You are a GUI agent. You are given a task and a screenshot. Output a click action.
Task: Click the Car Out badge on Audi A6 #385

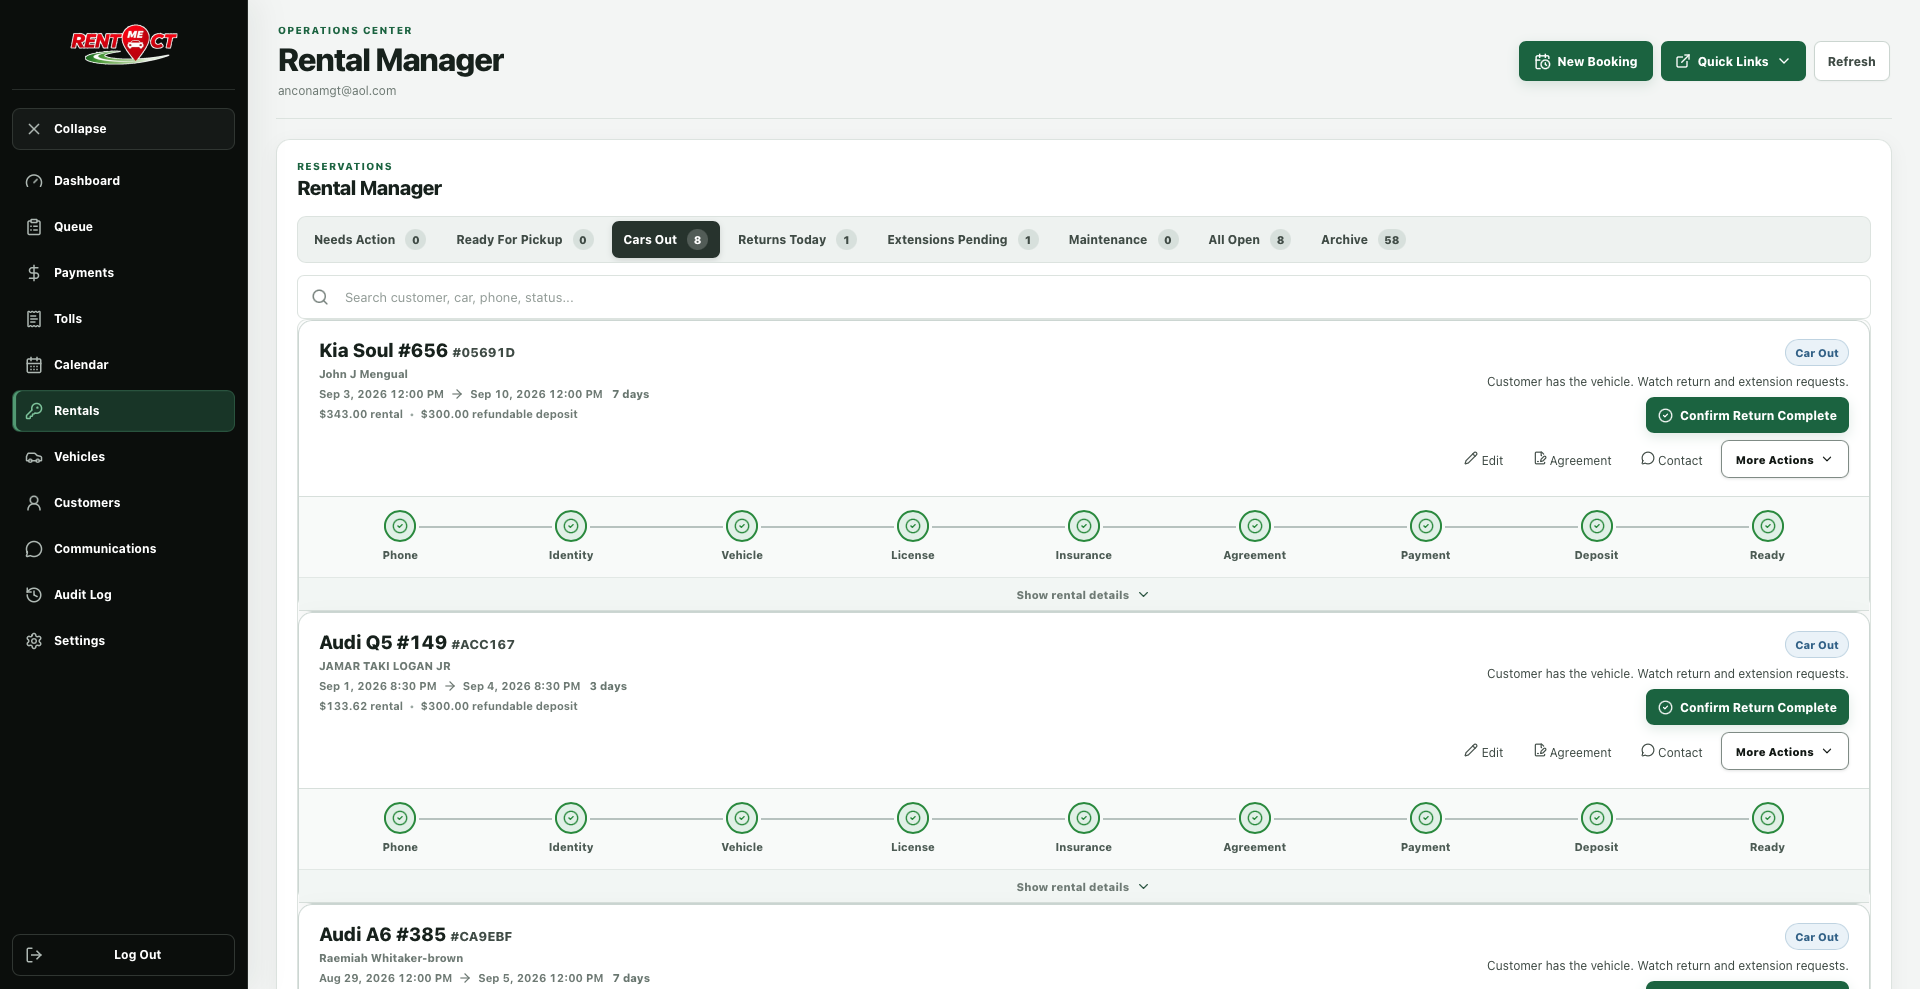pos(1817,937)
